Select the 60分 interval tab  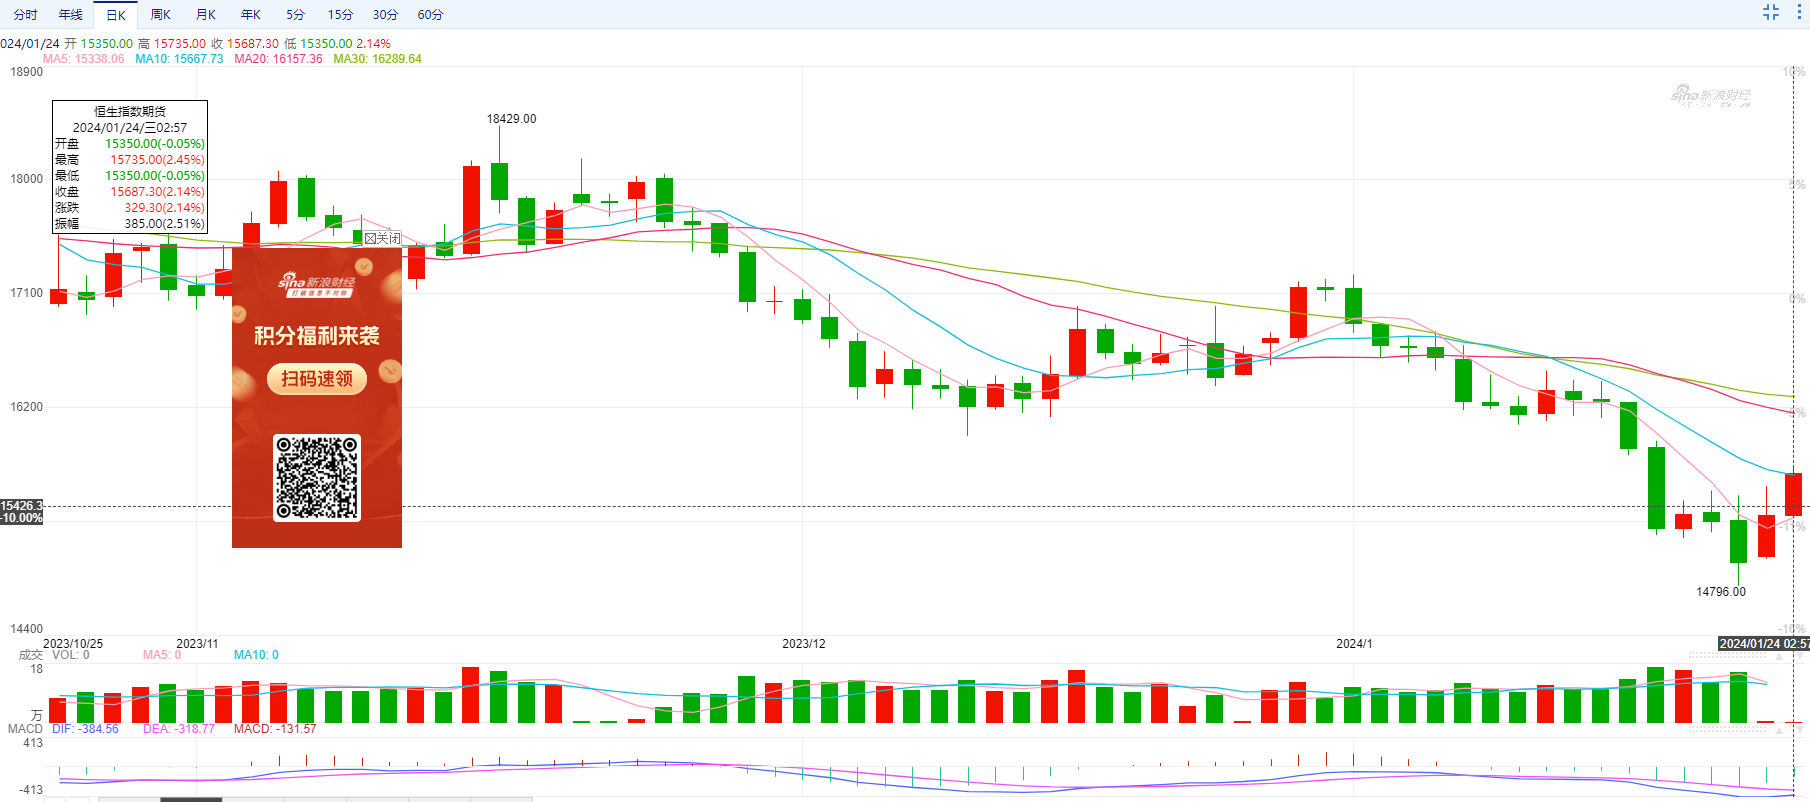tap(430, 15)
